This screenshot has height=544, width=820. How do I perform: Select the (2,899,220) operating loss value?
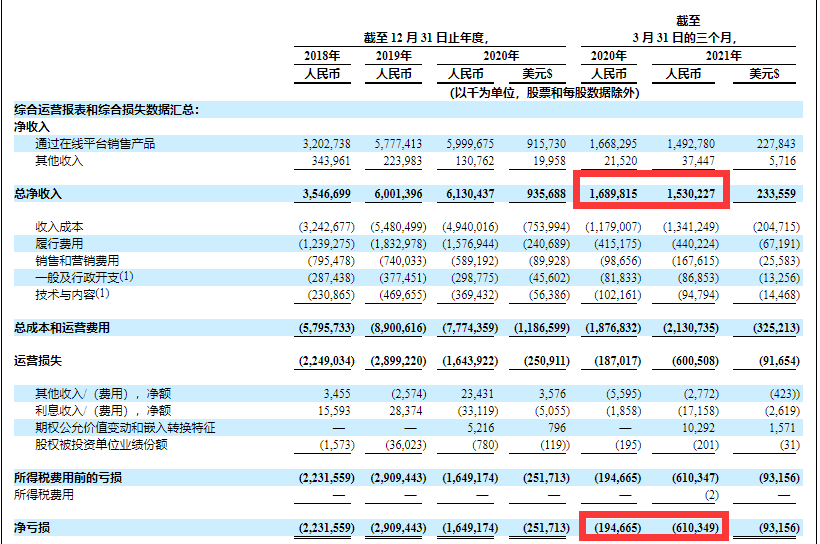[x=395, y=359]
